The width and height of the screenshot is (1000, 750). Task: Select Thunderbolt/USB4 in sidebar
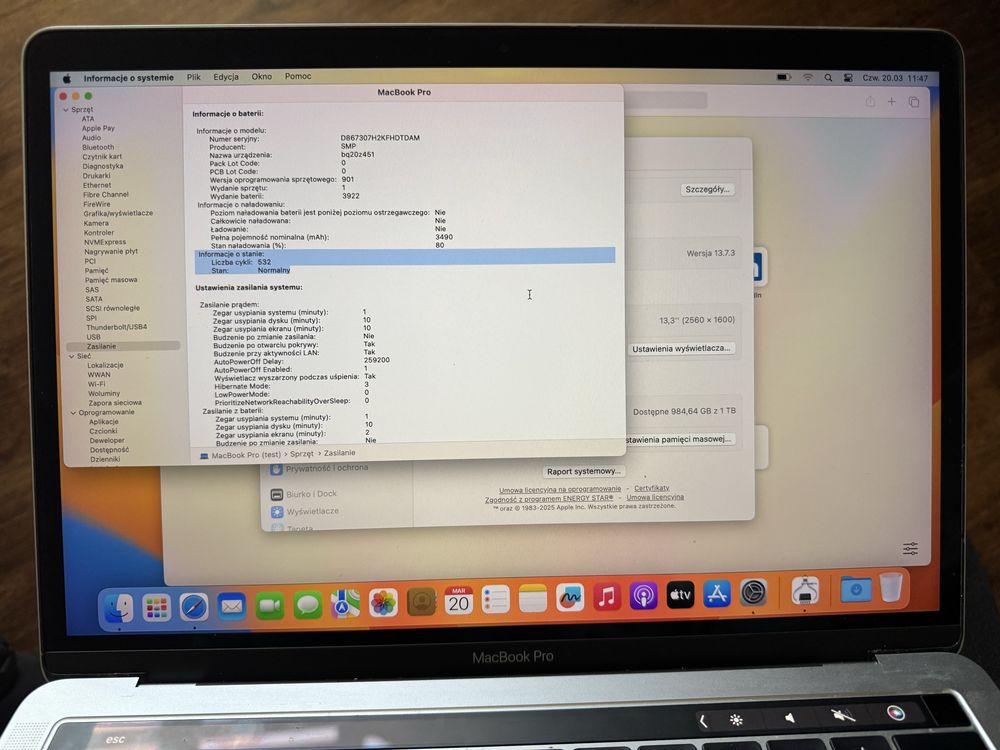click(x=116, y=327)
